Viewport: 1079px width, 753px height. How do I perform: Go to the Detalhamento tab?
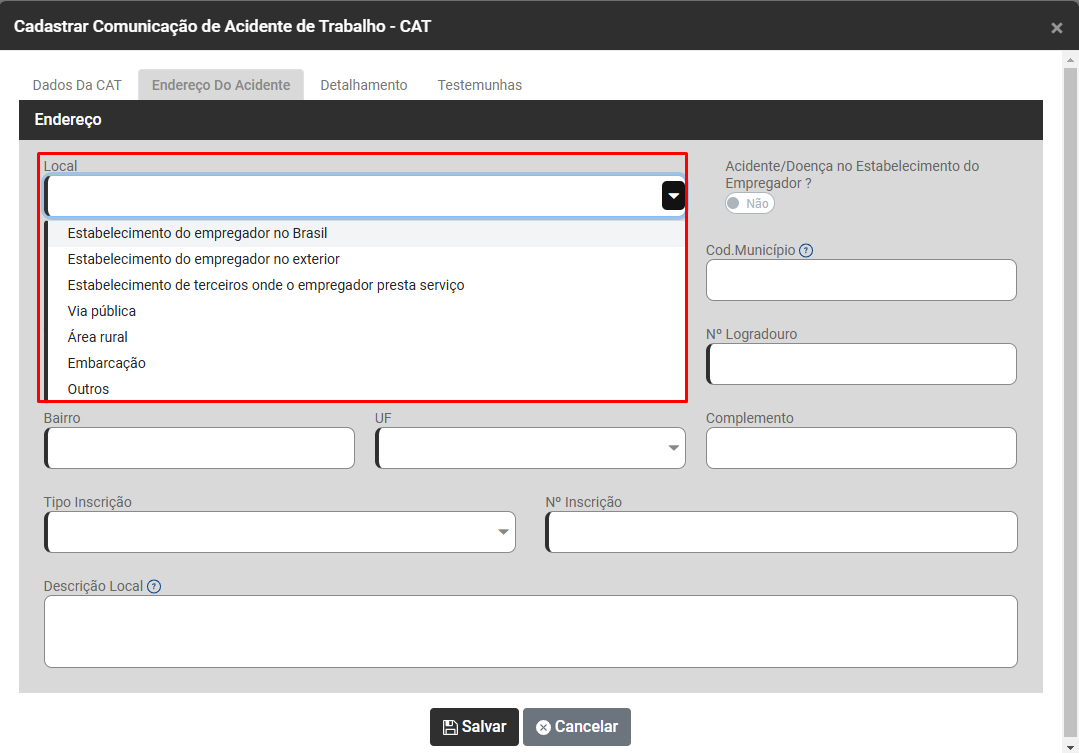click(364, 85)
